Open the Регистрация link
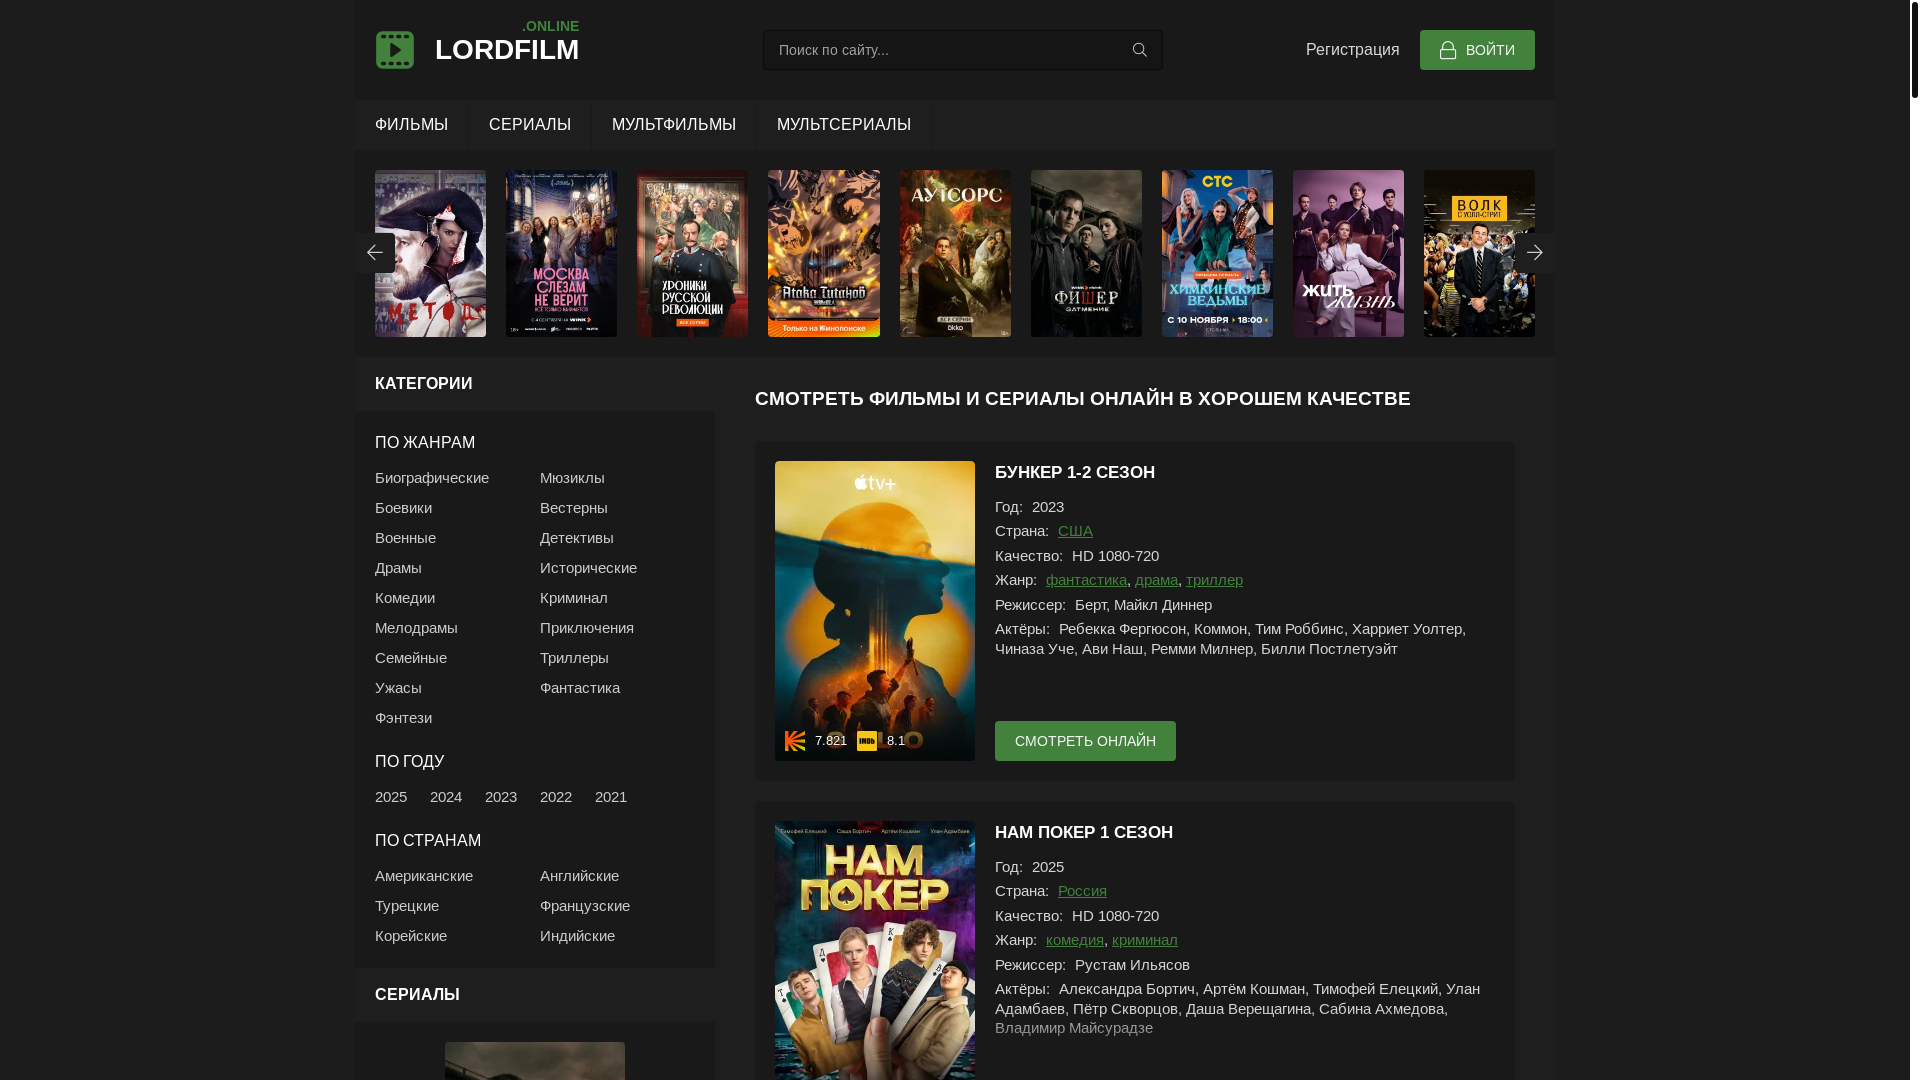This screenshot has height=1080, width=1920. [1352, 50]
